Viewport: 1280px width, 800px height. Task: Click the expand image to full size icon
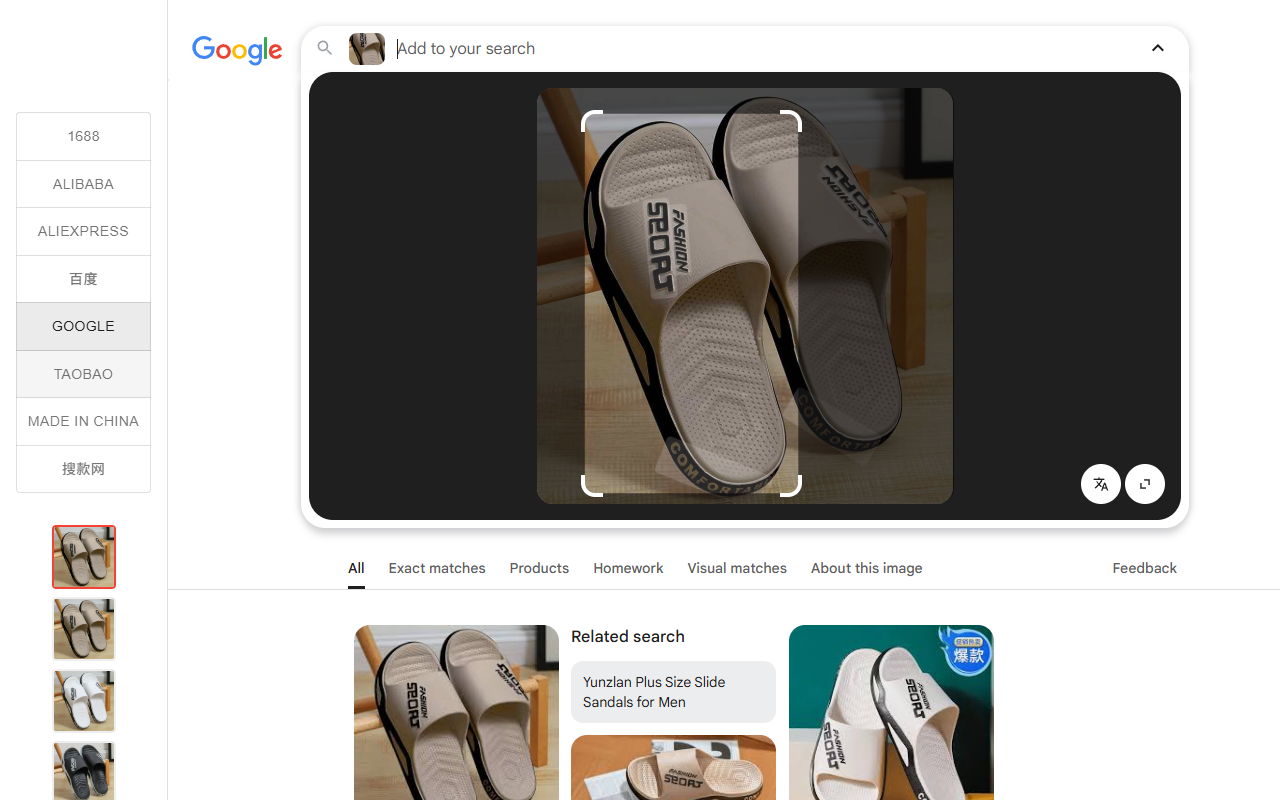tap(1144, 483)
